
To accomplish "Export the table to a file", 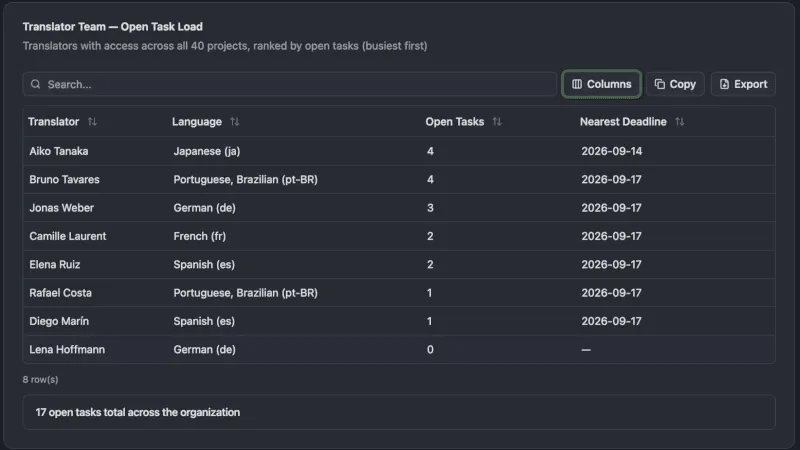I will 743,84.
